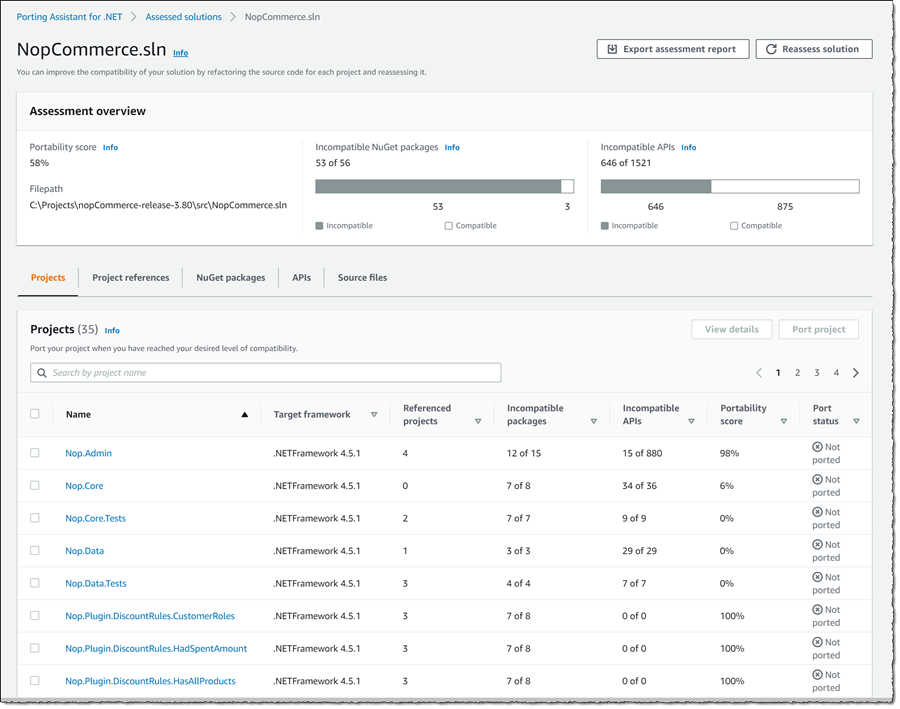This screenshot has width=900, height=709.
Task: Open the Nop.Data.Tests project link
Action: point(96,583)
